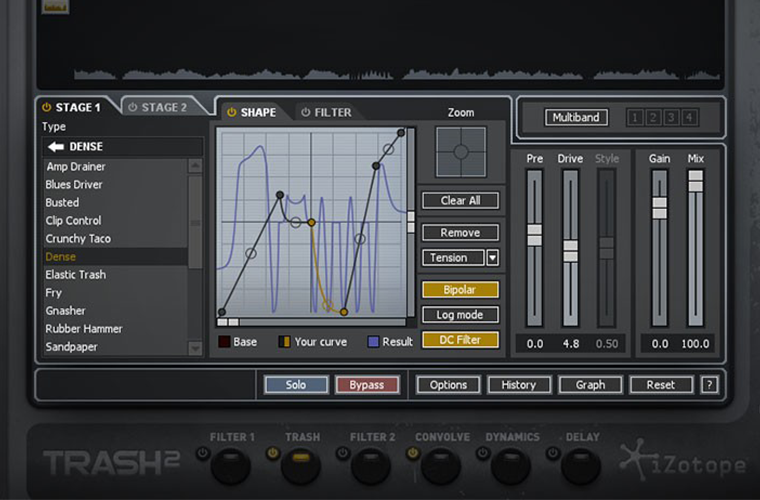Select the Elastic Trash preset
Screen dimensions: 760x500
pos(115,274)
